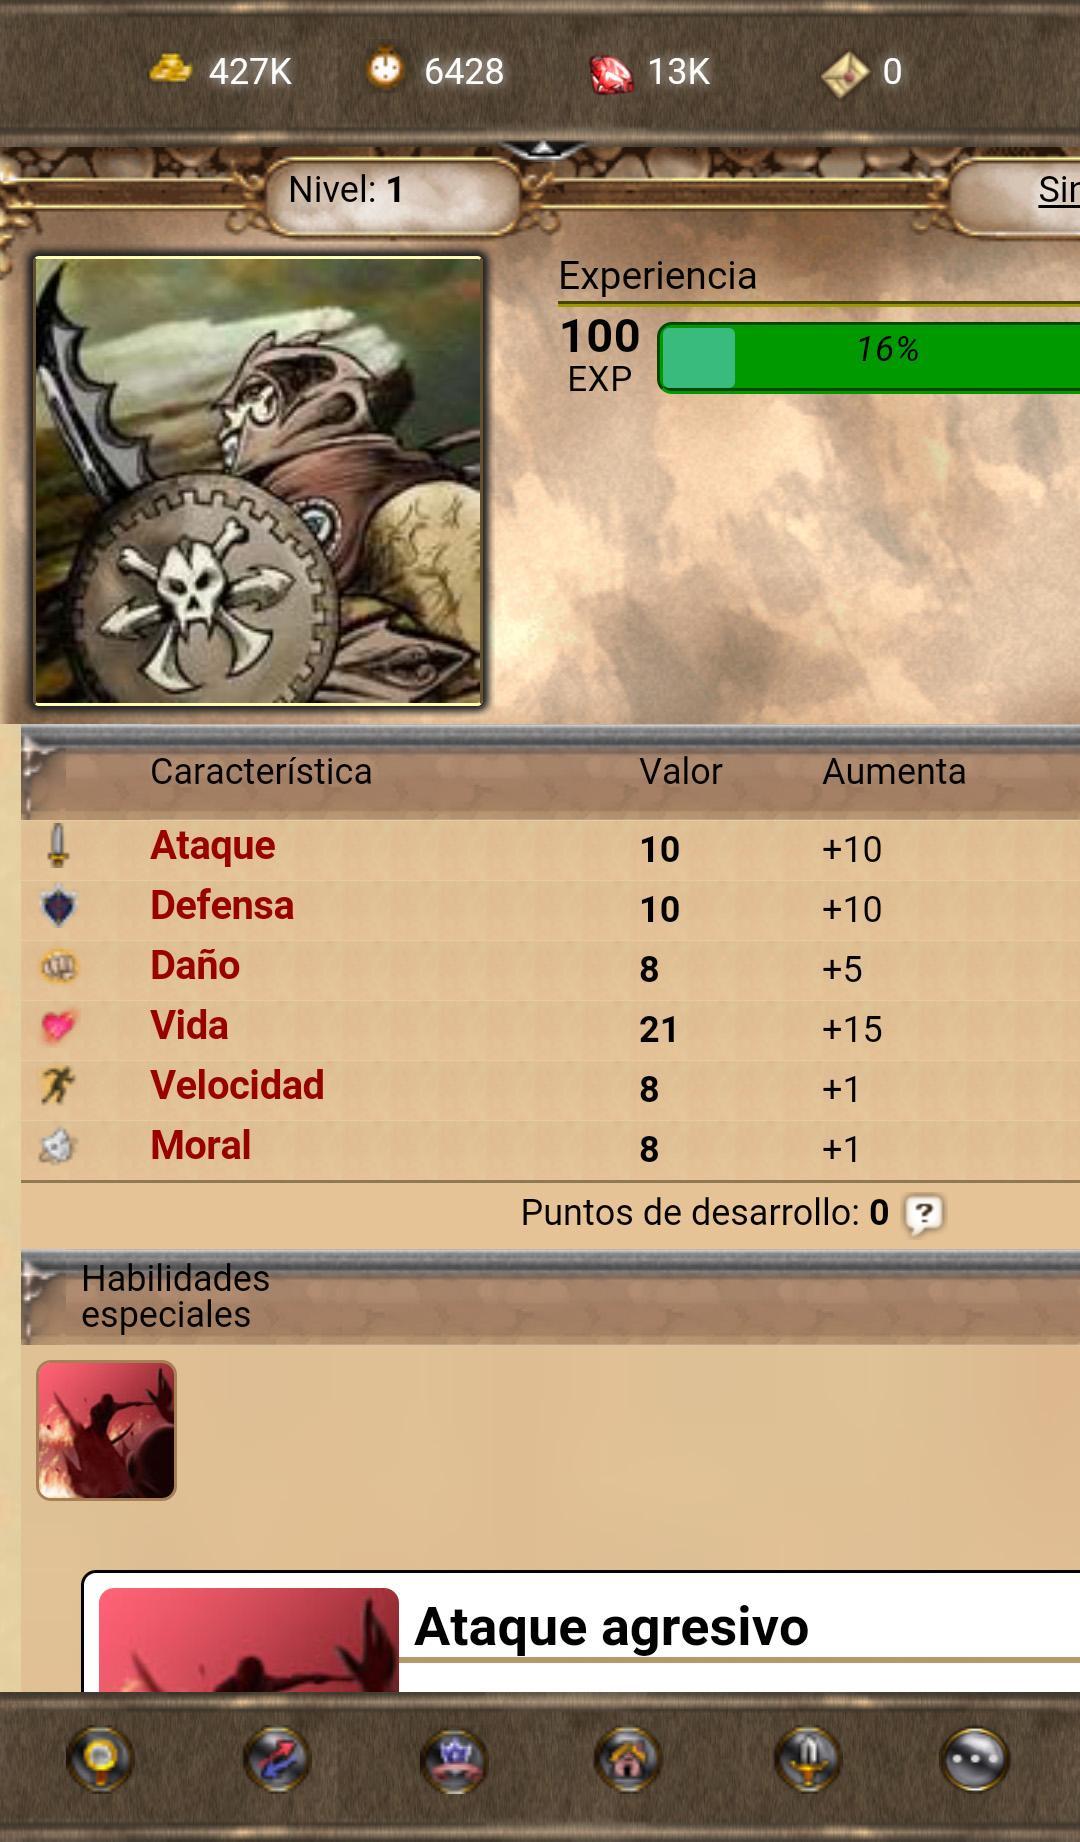Viewport: 1080px width, 1842px height.
Task: Open the three-dots more menu
Action: (x=975, y=1758)
